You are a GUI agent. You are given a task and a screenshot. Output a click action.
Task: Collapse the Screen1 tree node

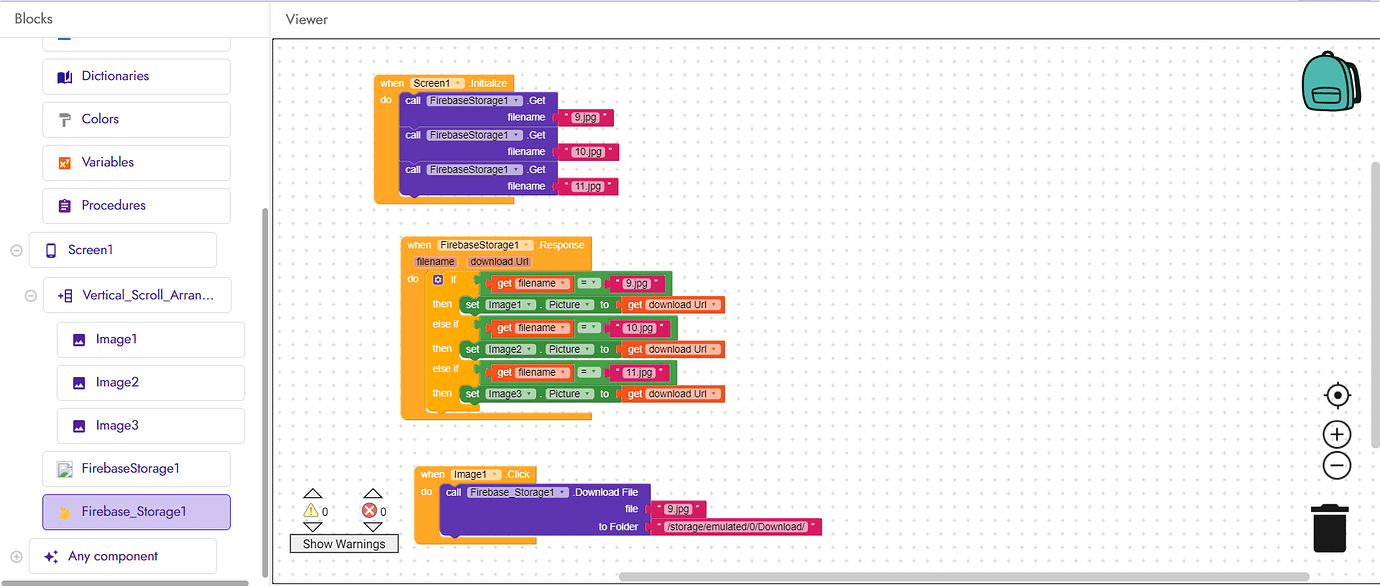pyautogui.click(x=16, y=250)
